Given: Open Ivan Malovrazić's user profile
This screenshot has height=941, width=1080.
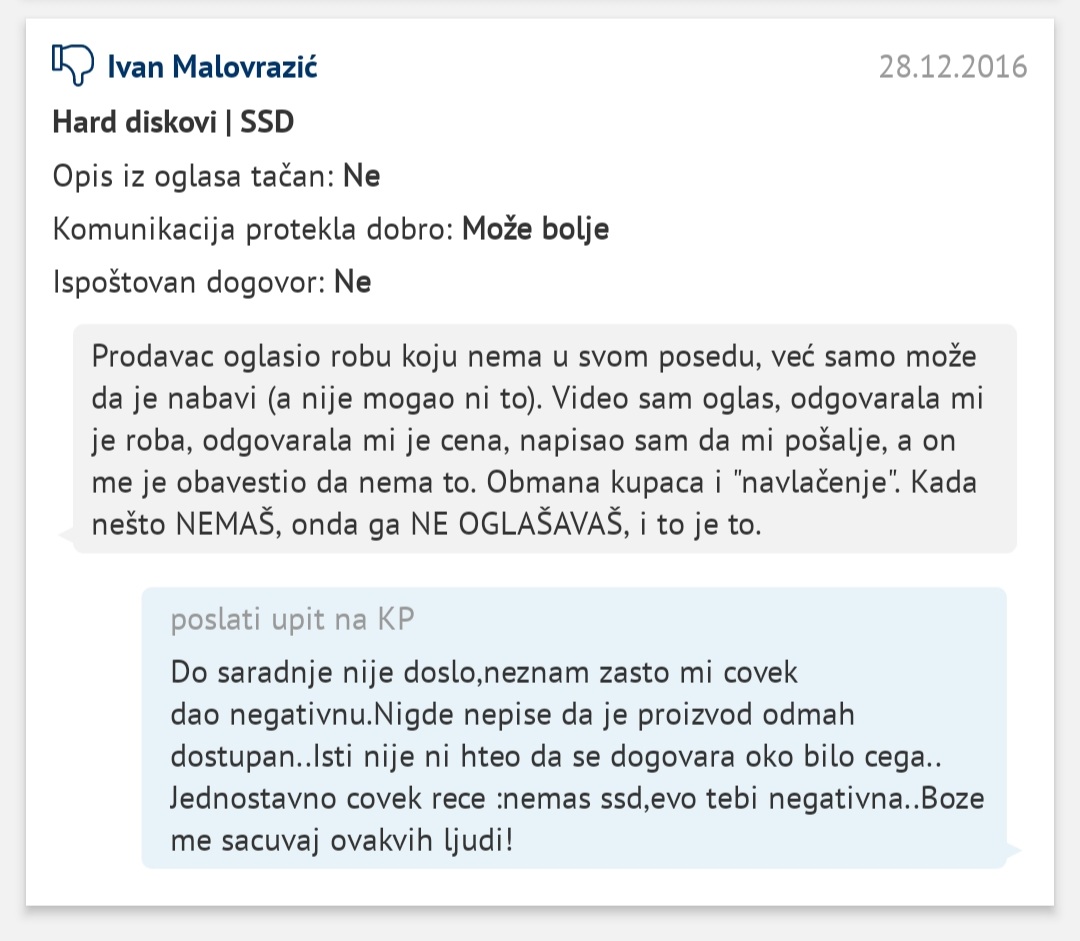Looking at the screenshot, I should point(212,67).
